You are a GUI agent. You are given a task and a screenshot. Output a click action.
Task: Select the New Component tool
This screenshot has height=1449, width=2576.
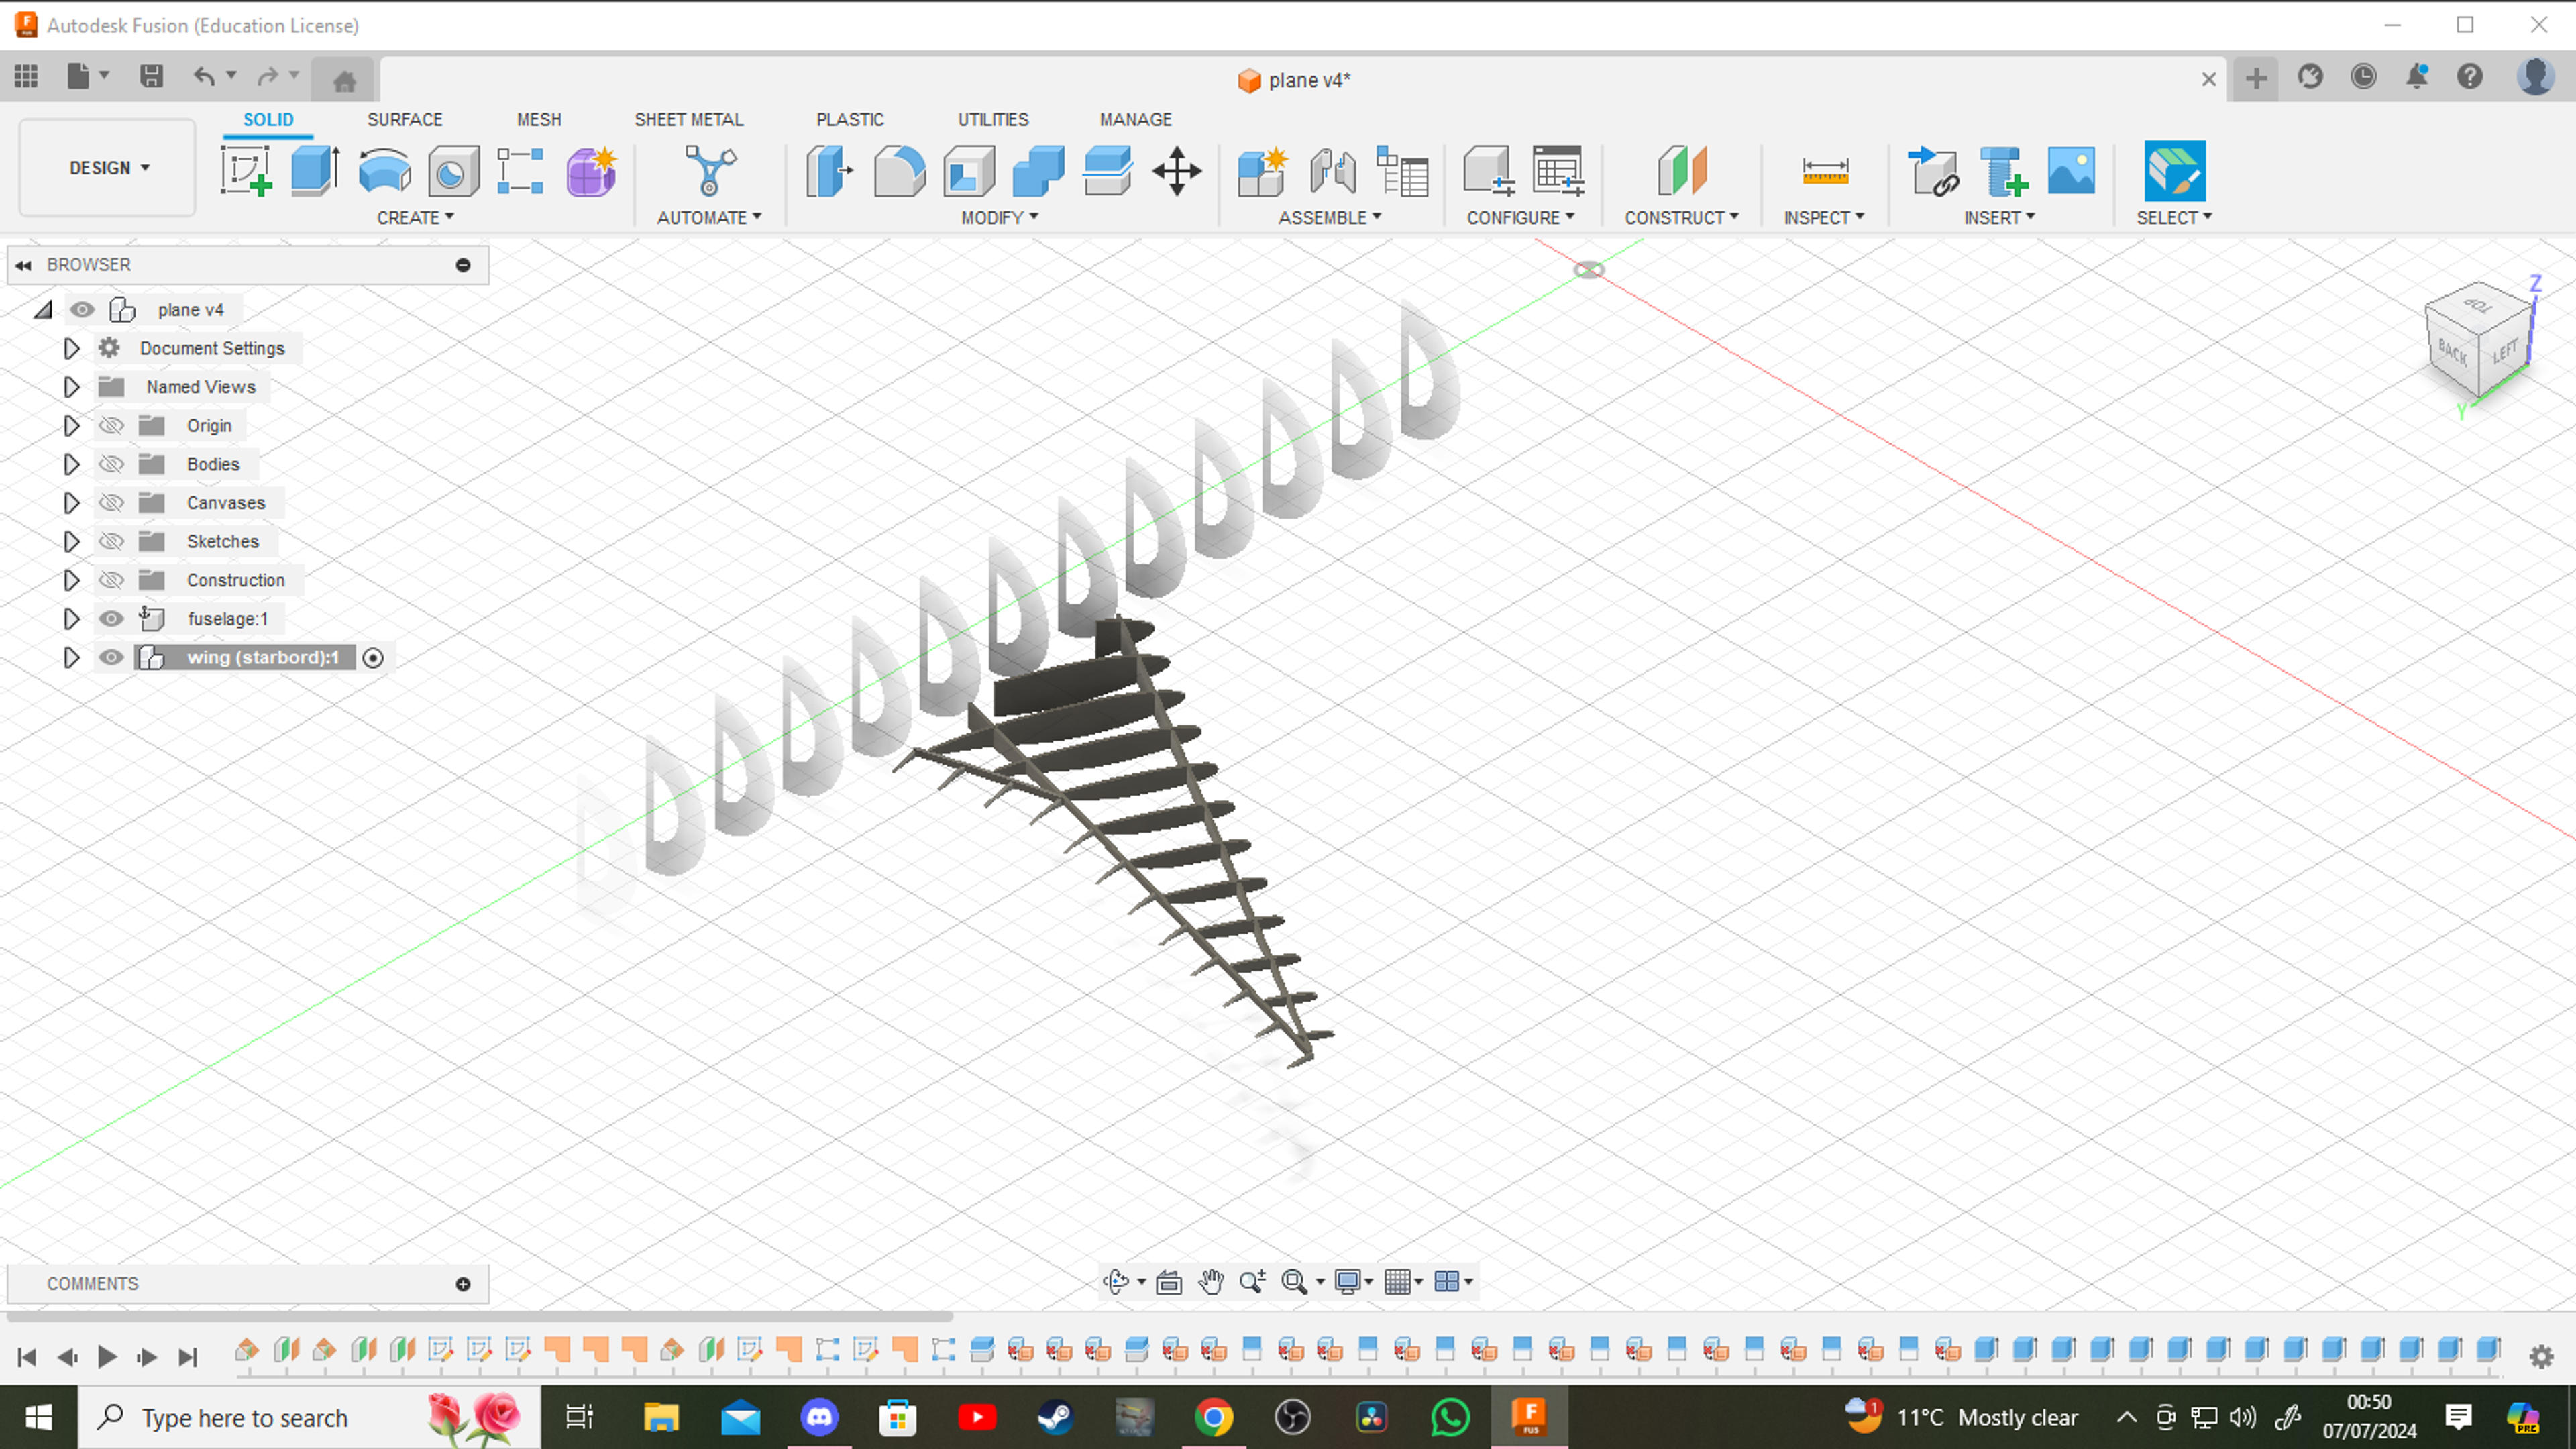coord(1262,171)
